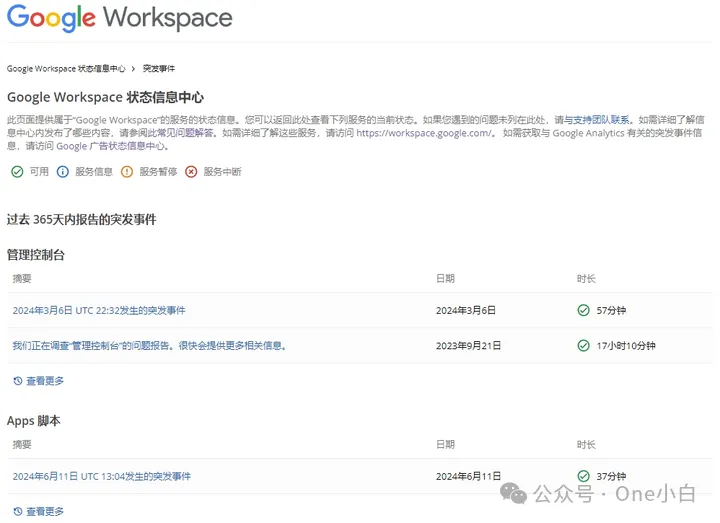720x523 pixels.
Task: Open the 此常见问题解答 link
Action: tap(180, 133)
